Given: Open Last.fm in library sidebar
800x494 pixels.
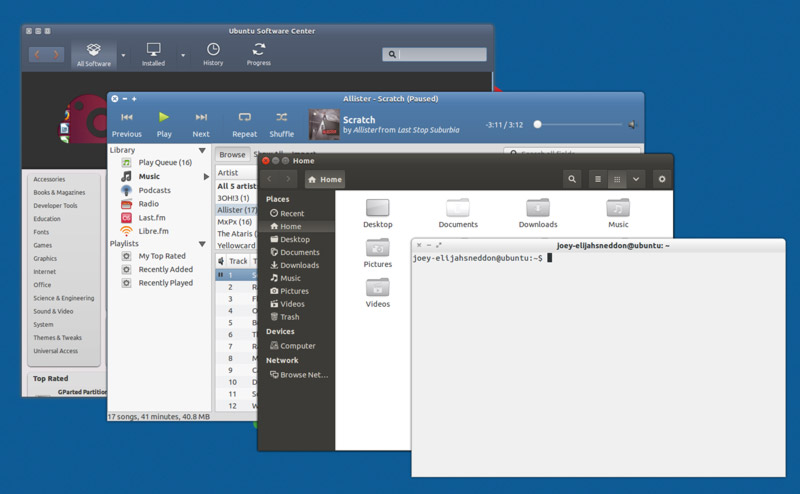Looking at the screenshot, I should pos(152,218).
